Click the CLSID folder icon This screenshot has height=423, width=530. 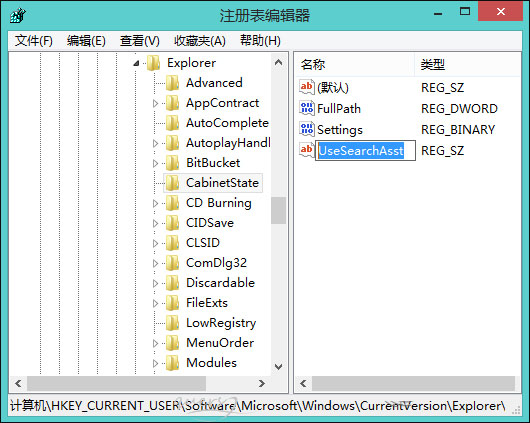[x=172, y=243]
